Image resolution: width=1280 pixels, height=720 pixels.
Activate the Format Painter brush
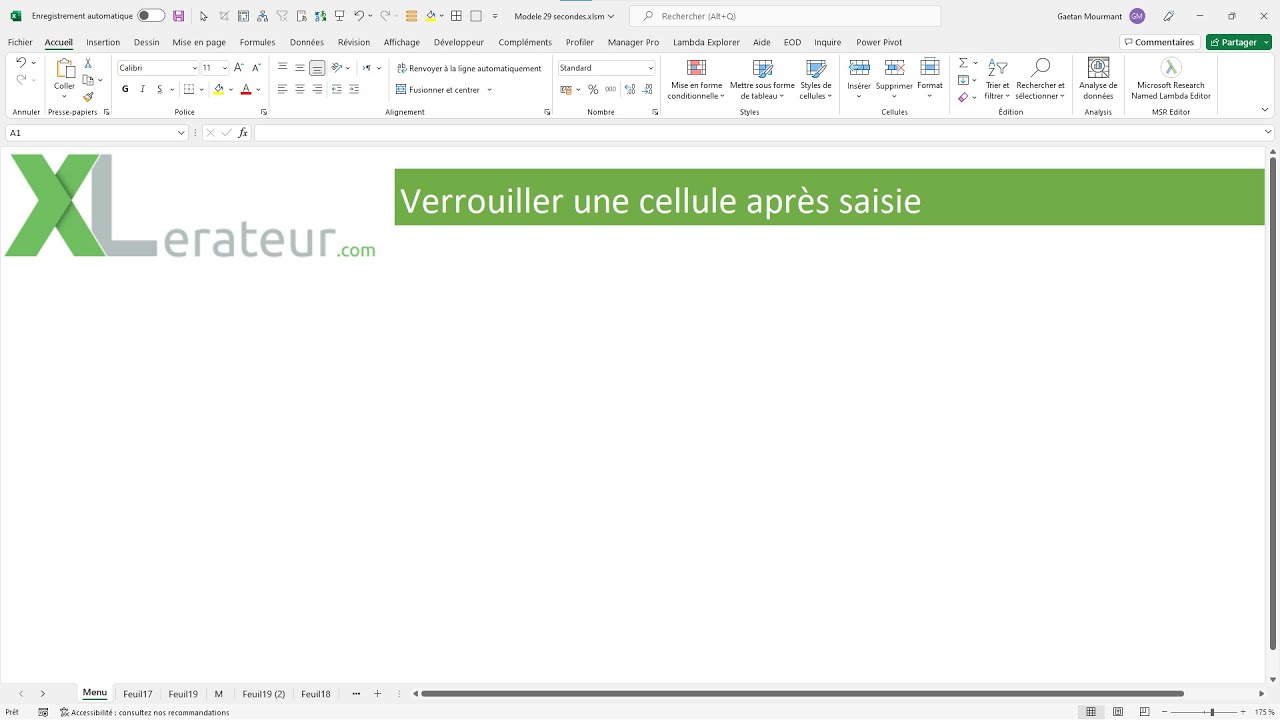pos(88,97)
